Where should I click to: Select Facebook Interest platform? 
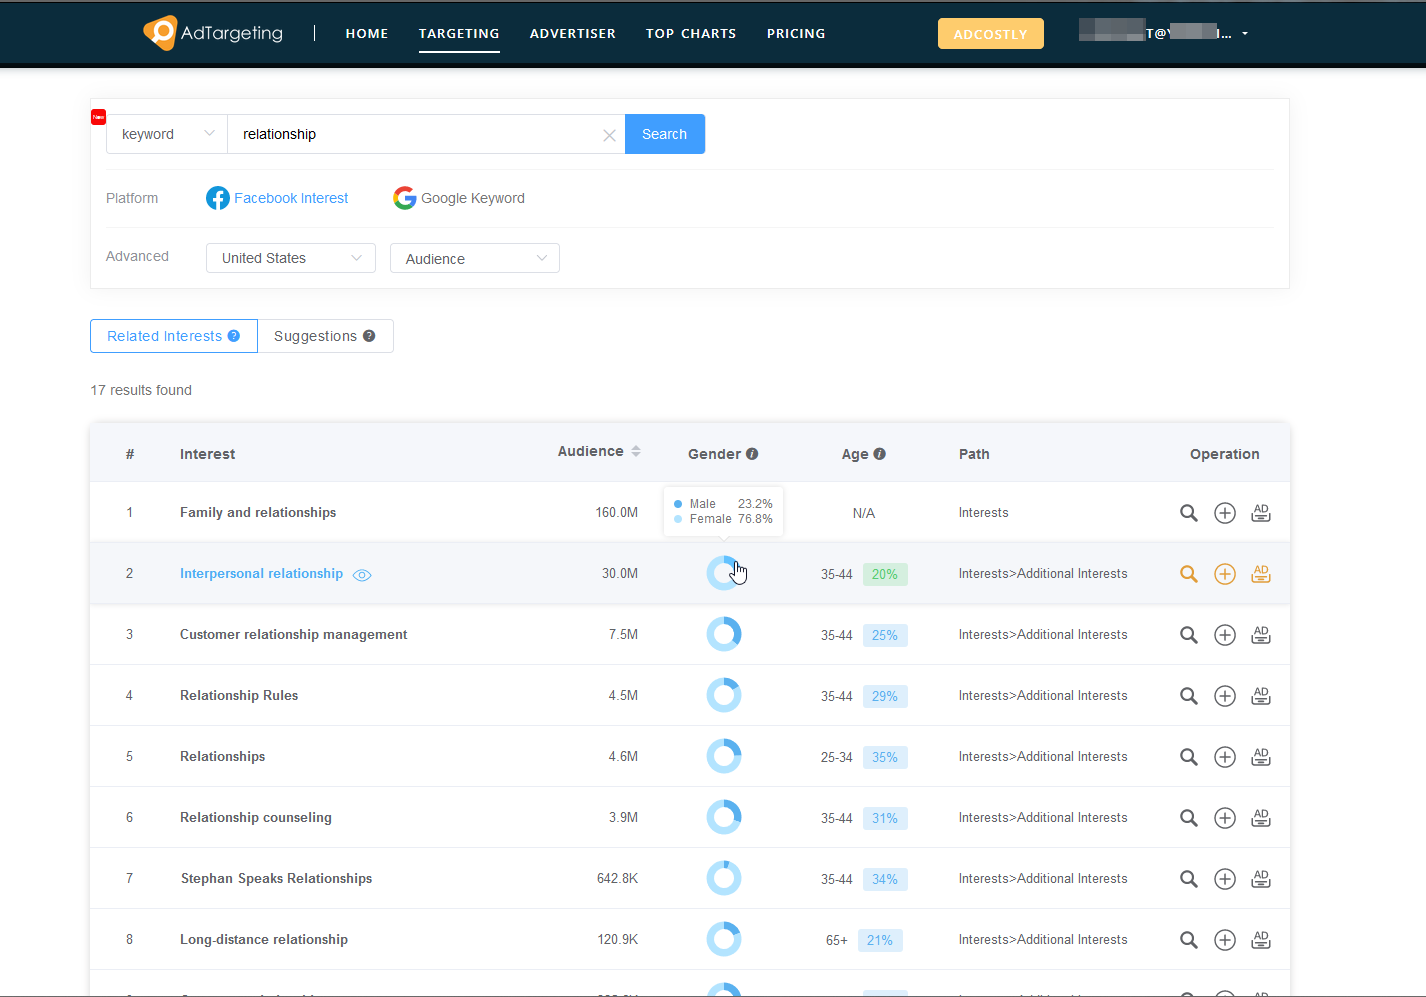[277, 198]
